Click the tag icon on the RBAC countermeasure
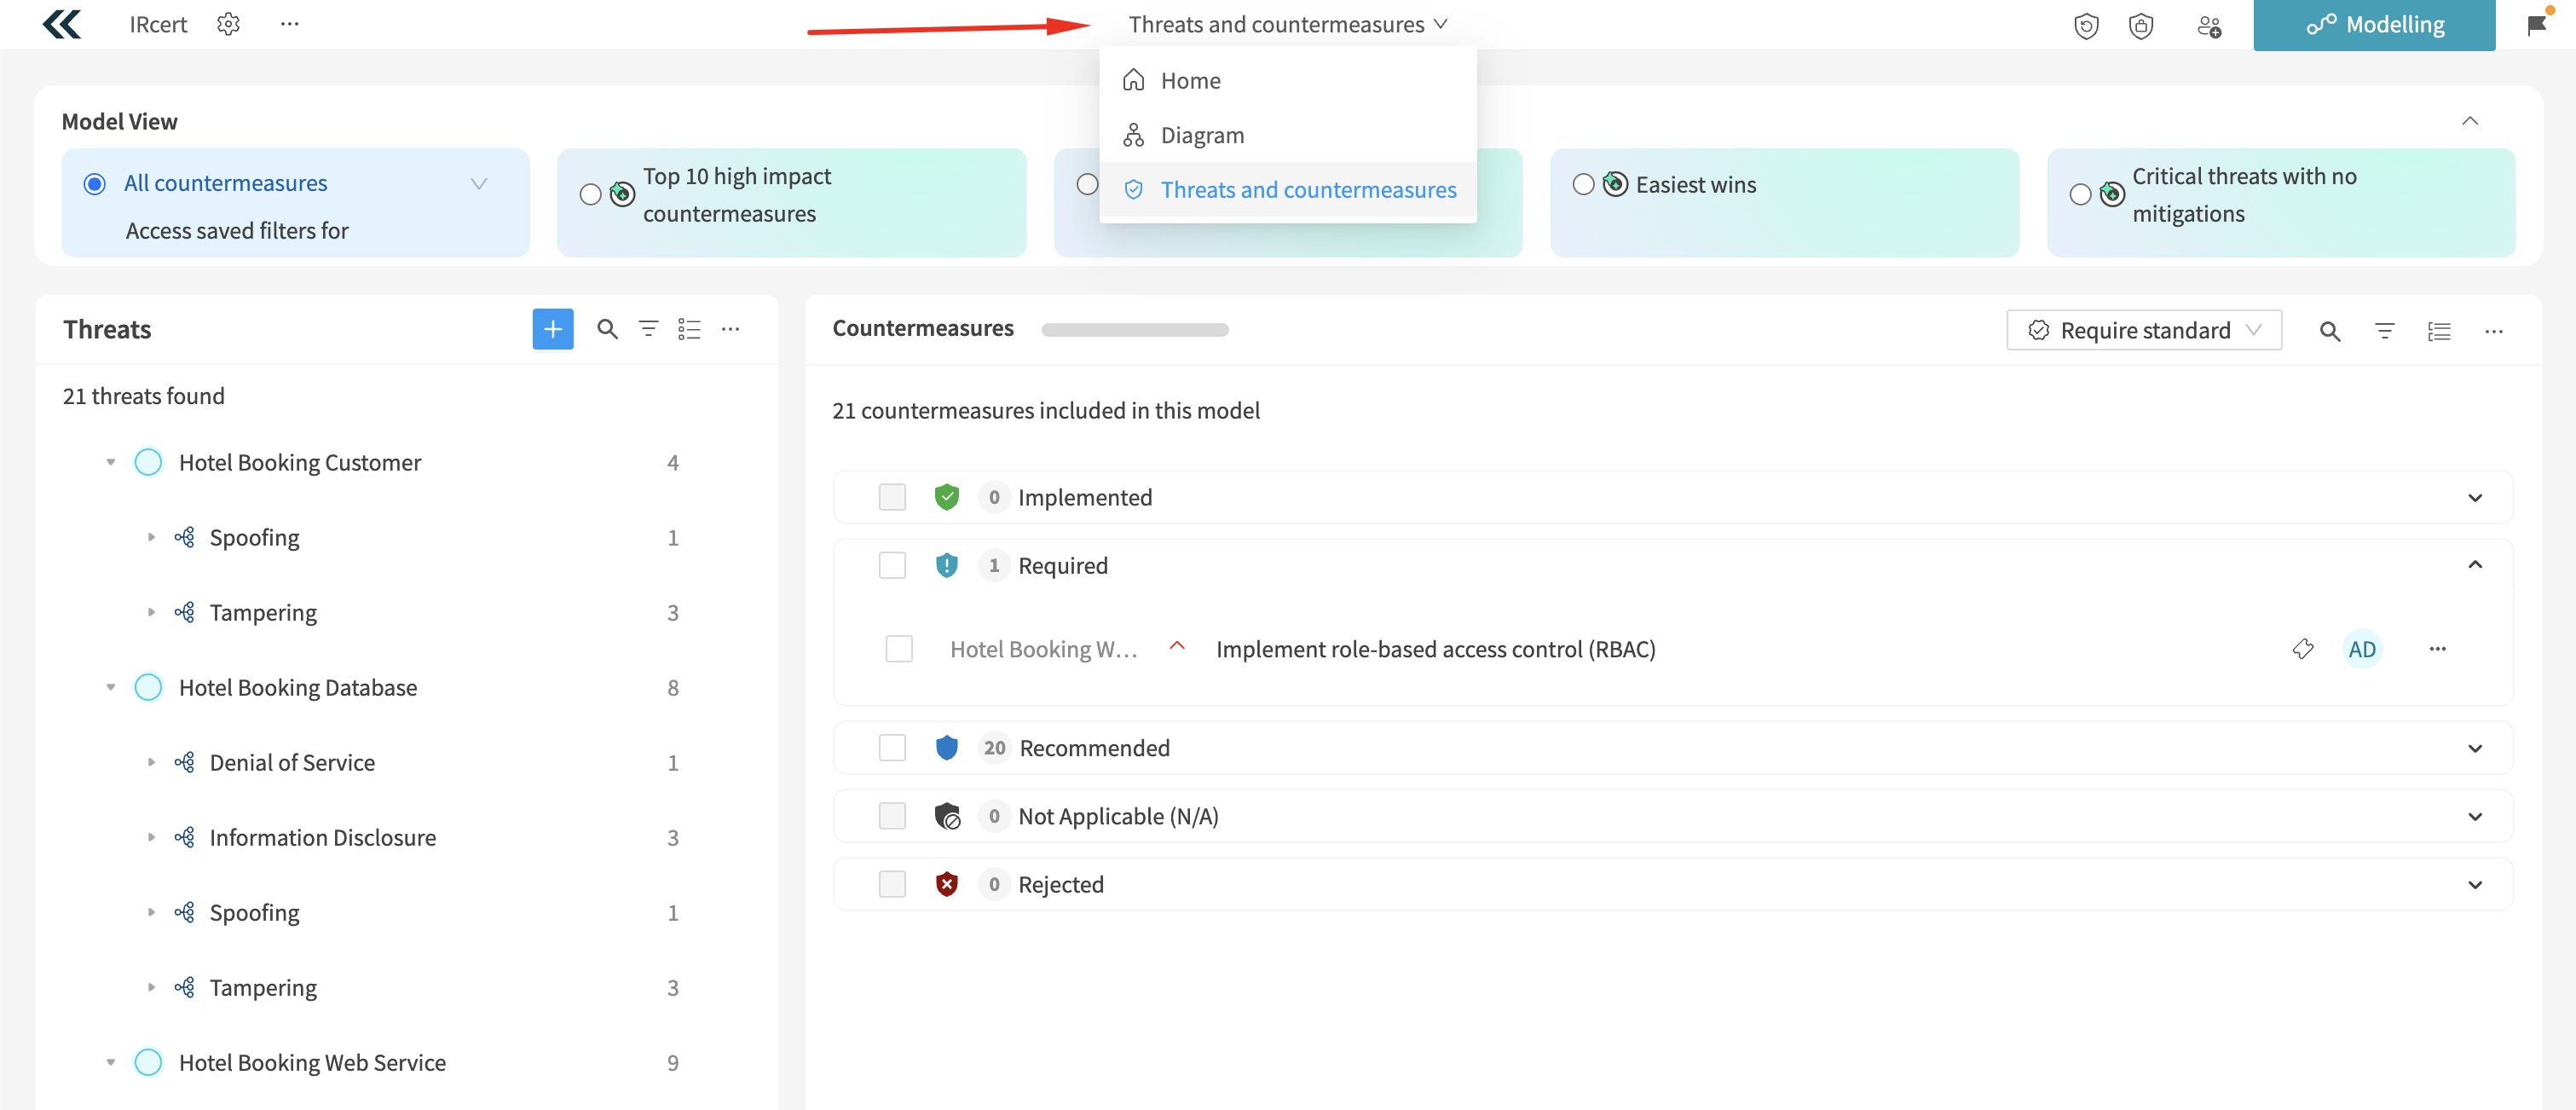2576x1110 pixels. tap(2303, 648)
